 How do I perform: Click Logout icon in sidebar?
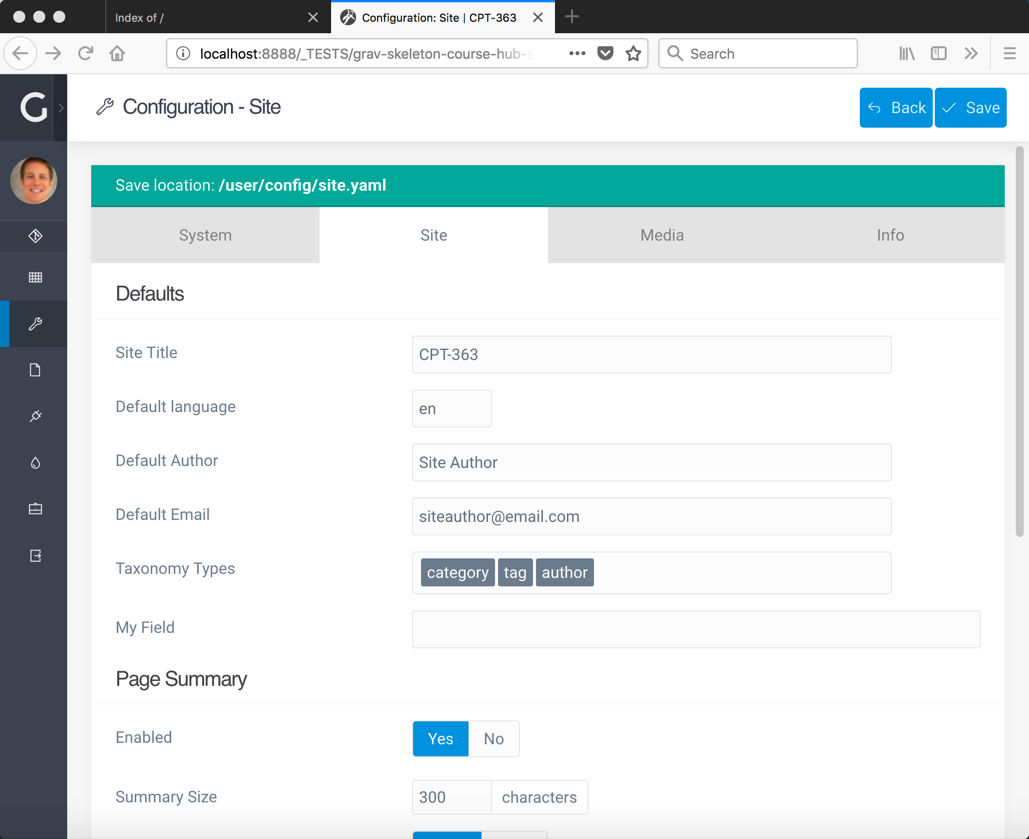(35, 555)
